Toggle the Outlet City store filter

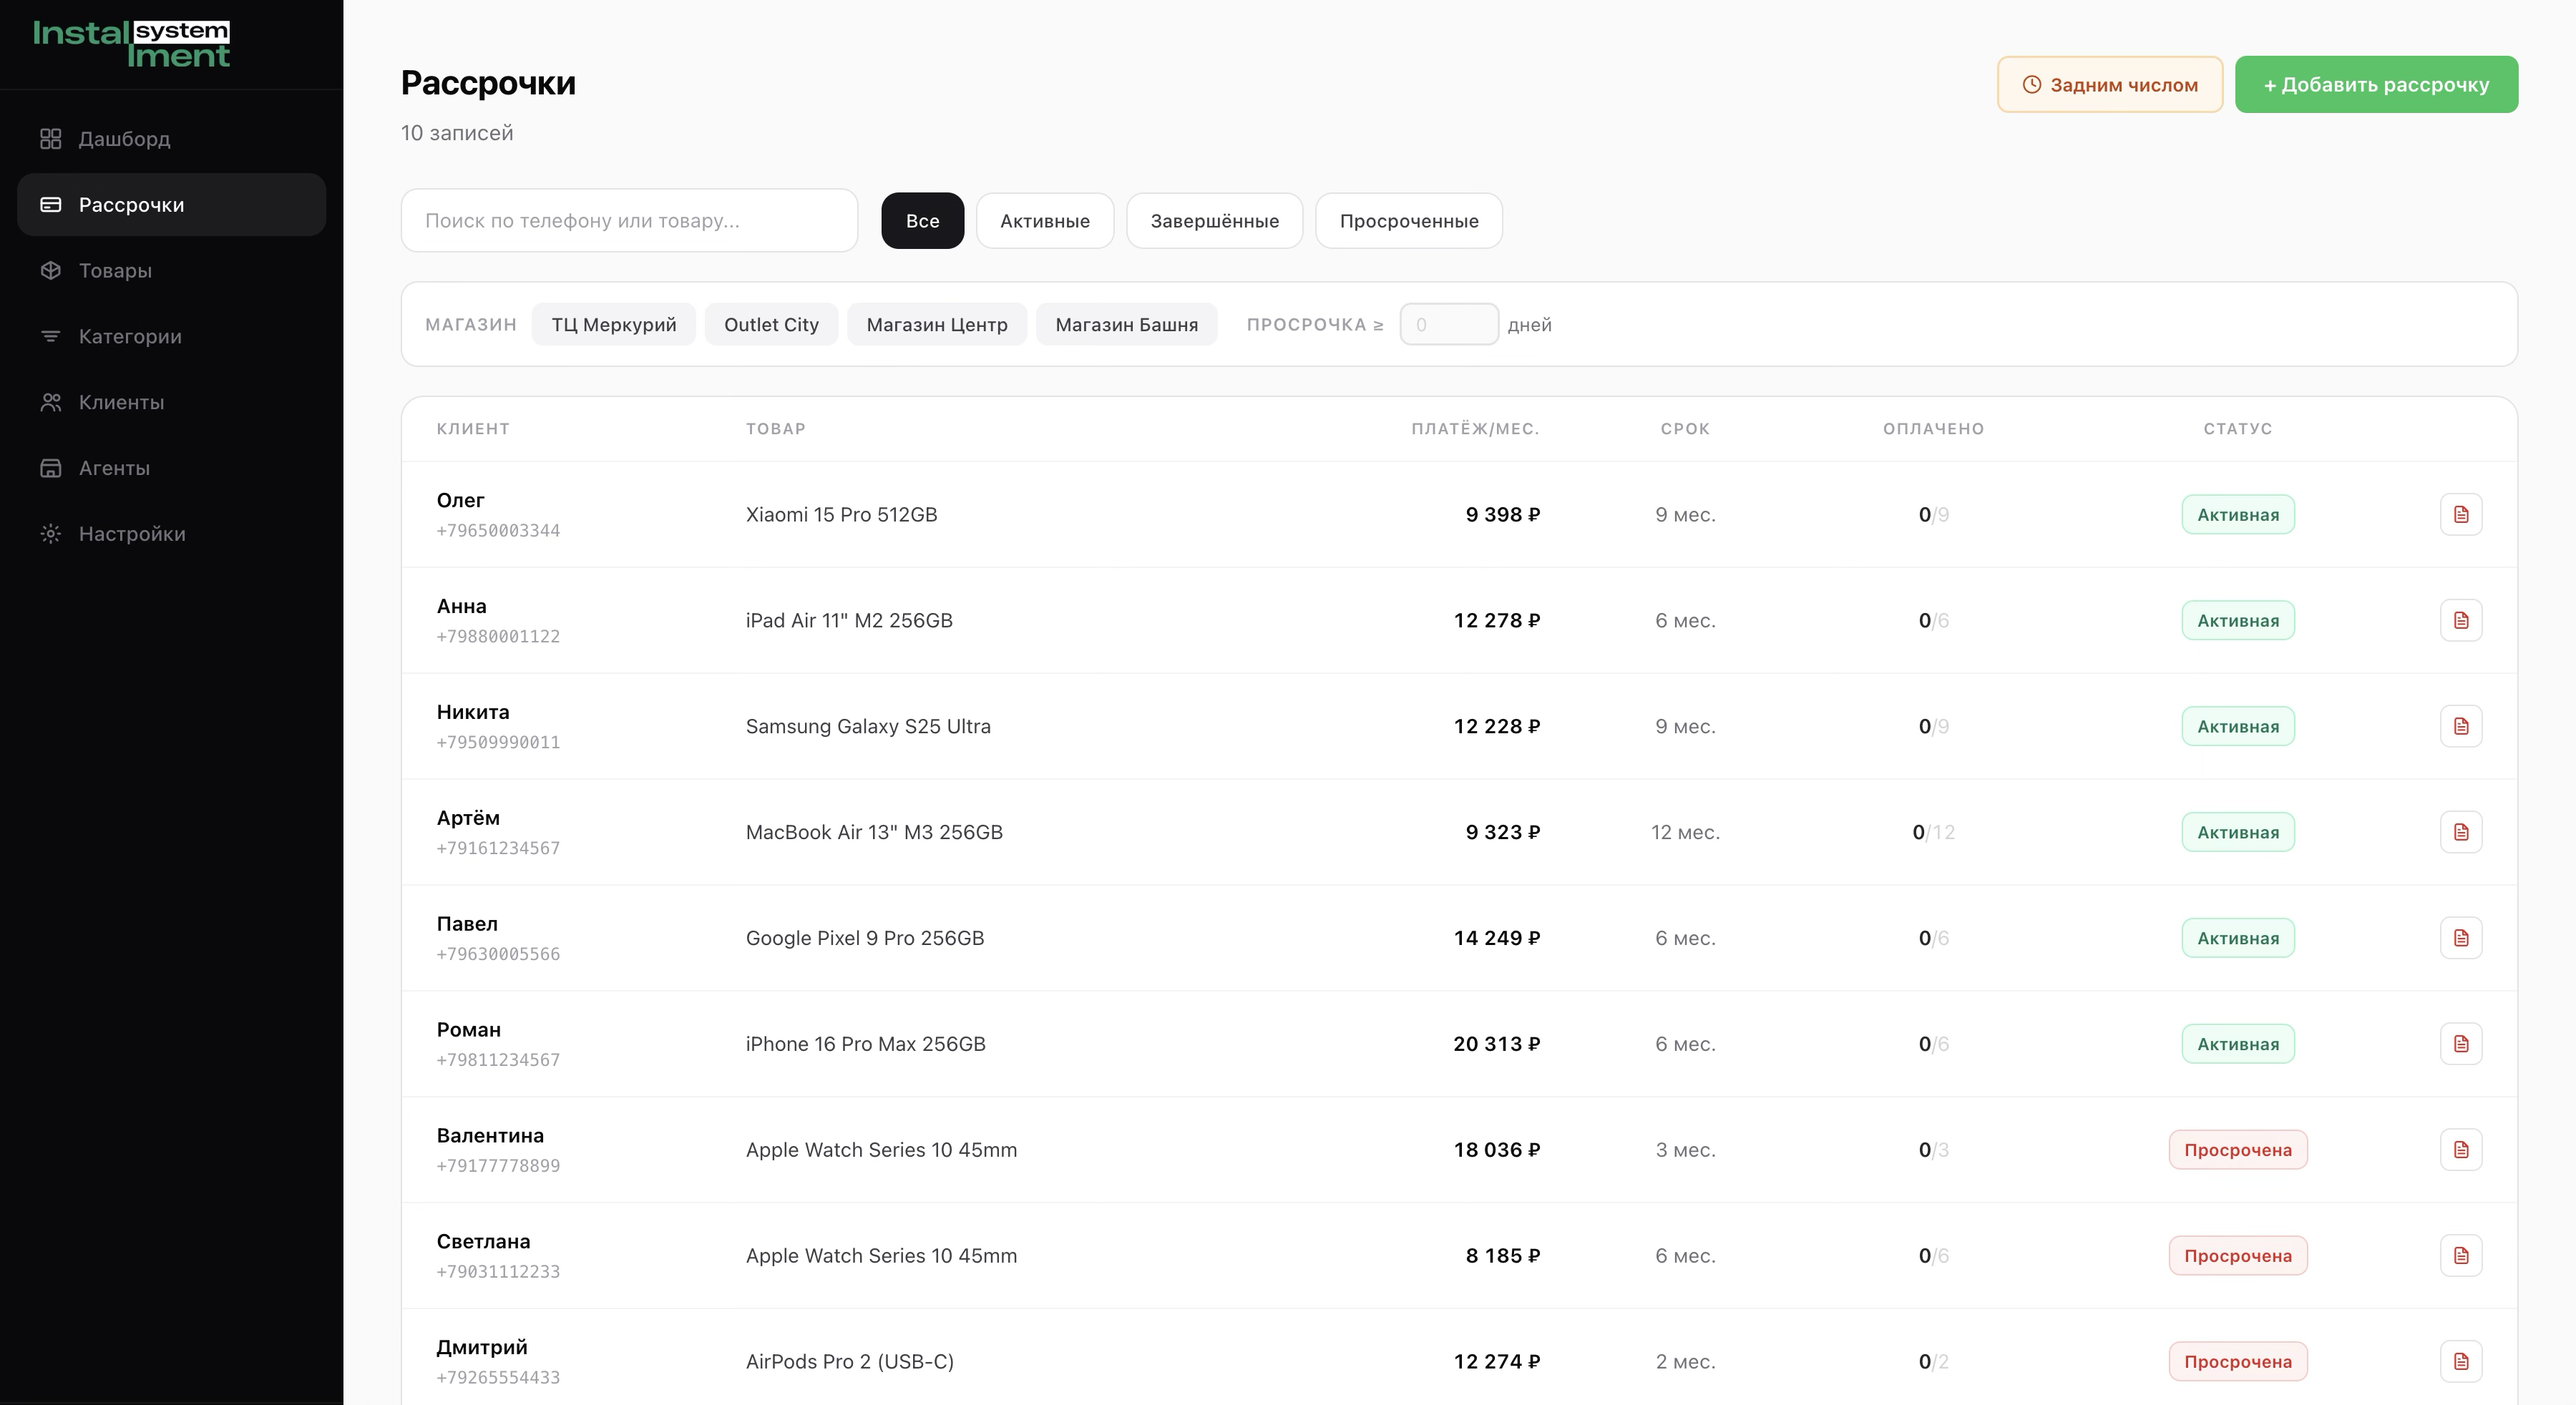pyautogui.click(x=771, y=325)
